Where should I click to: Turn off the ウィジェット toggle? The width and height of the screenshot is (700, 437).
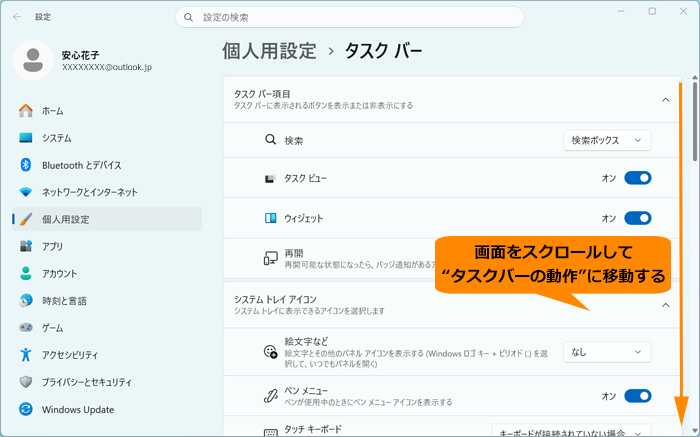638,218
